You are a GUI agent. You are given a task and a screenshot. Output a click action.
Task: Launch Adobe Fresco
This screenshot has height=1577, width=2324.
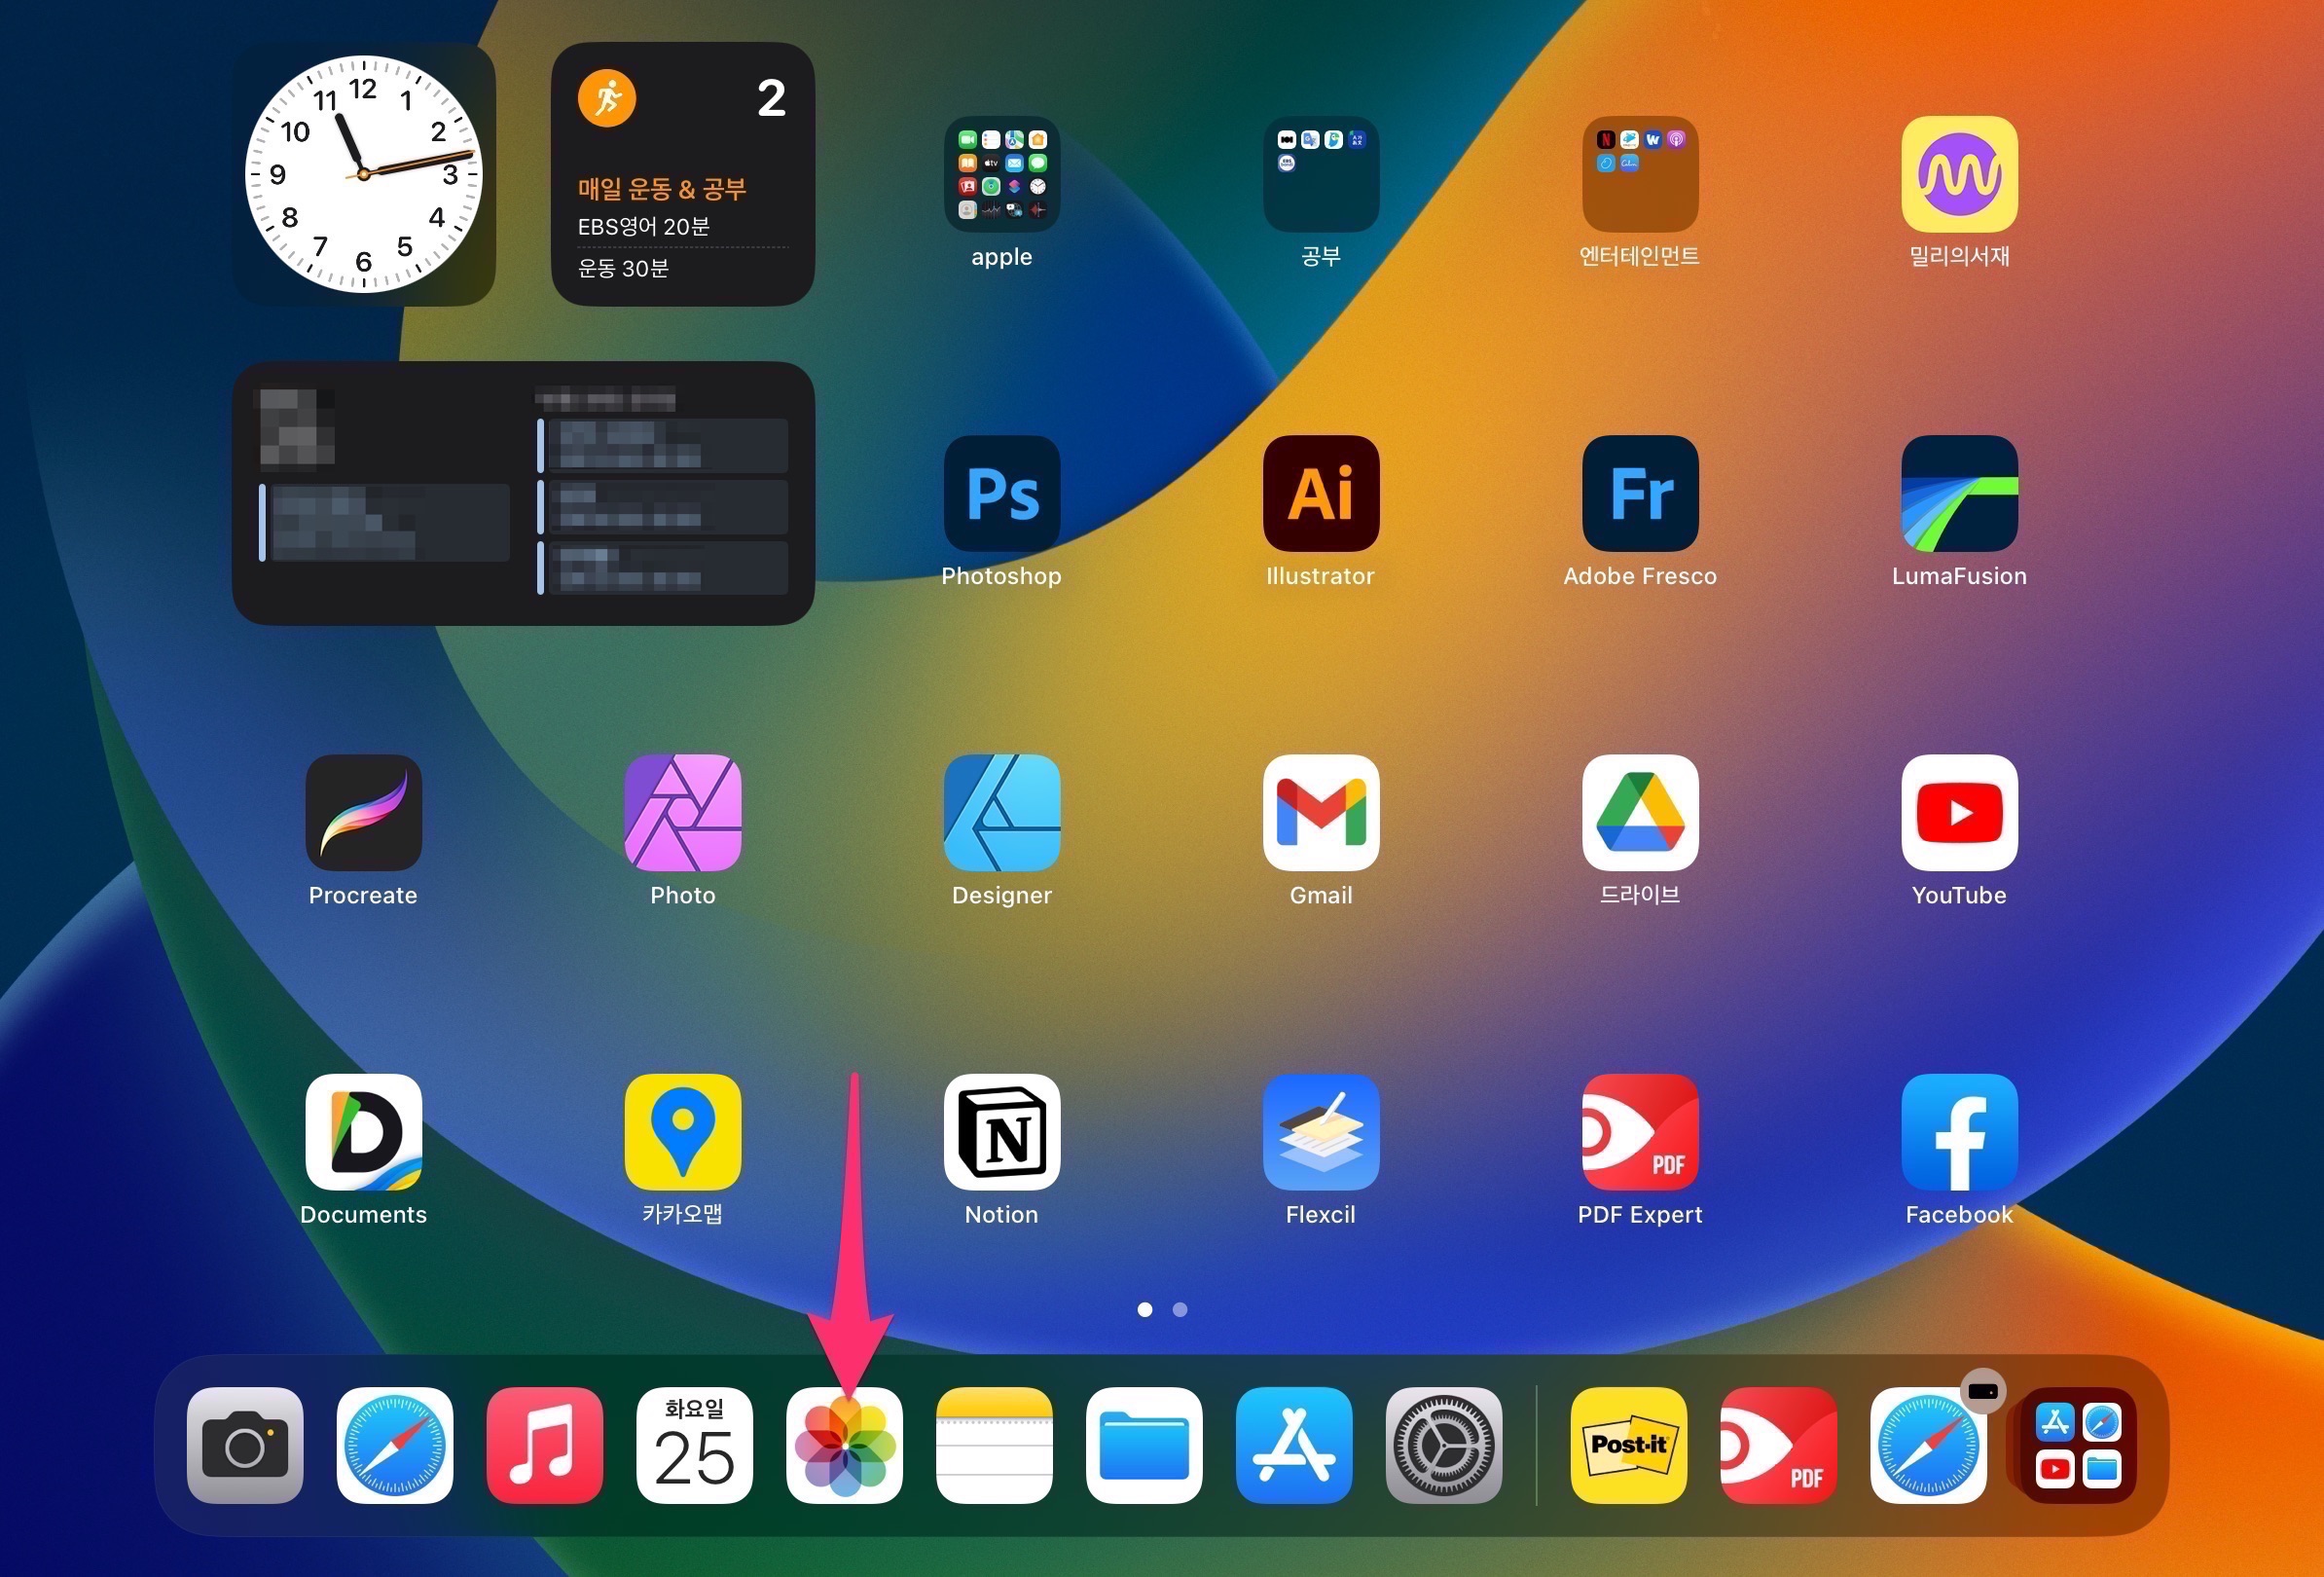[x=1639, y=493]
